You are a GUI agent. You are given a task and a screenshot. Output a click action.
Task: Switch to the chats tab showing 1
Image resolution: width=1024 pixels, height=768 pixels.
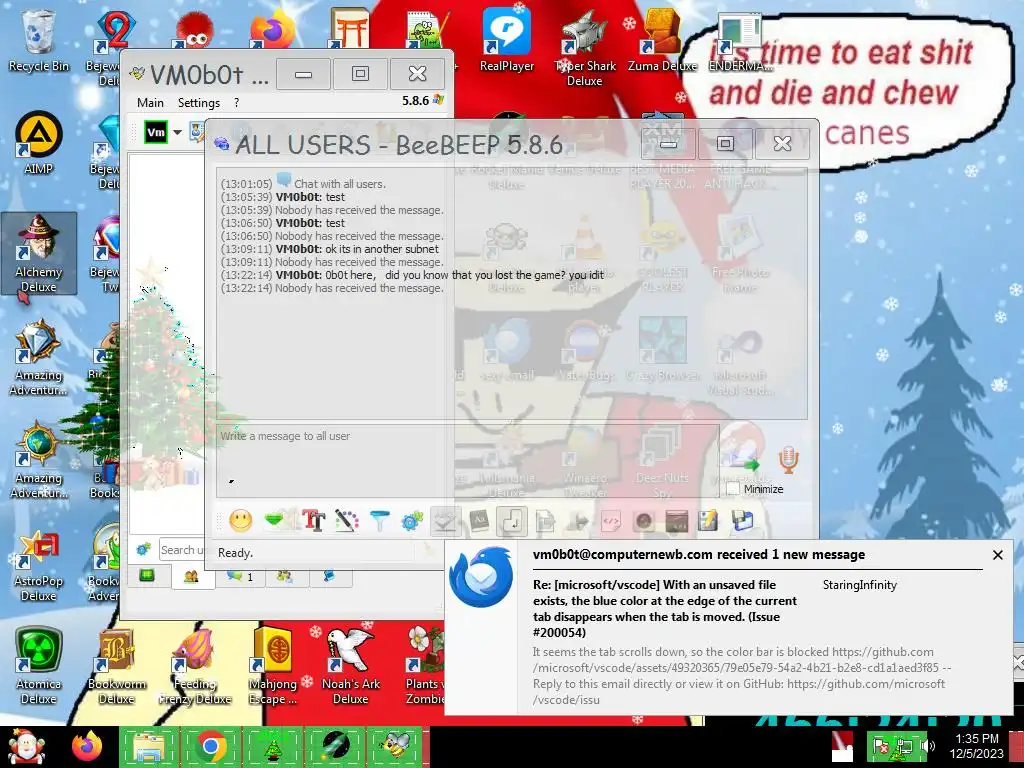point(239,577)
